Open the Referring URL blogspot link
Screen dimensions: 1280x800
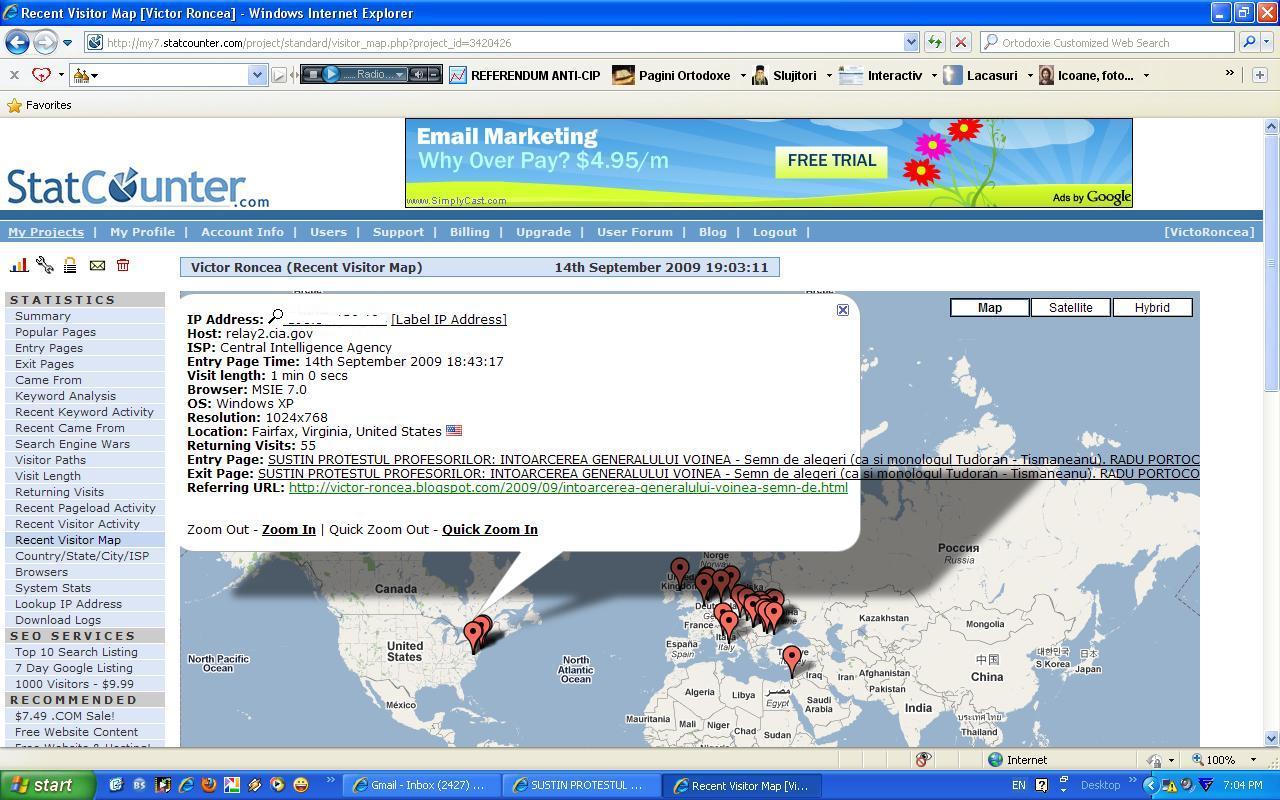pos(568,487)
